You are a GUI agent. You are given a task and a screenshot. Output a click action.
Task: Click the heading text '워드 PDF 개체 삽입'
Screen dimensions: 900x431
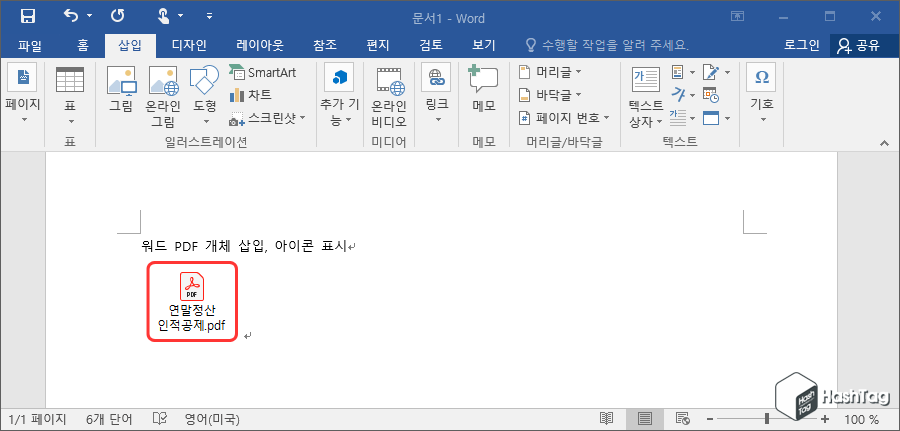tap(203, 247)
